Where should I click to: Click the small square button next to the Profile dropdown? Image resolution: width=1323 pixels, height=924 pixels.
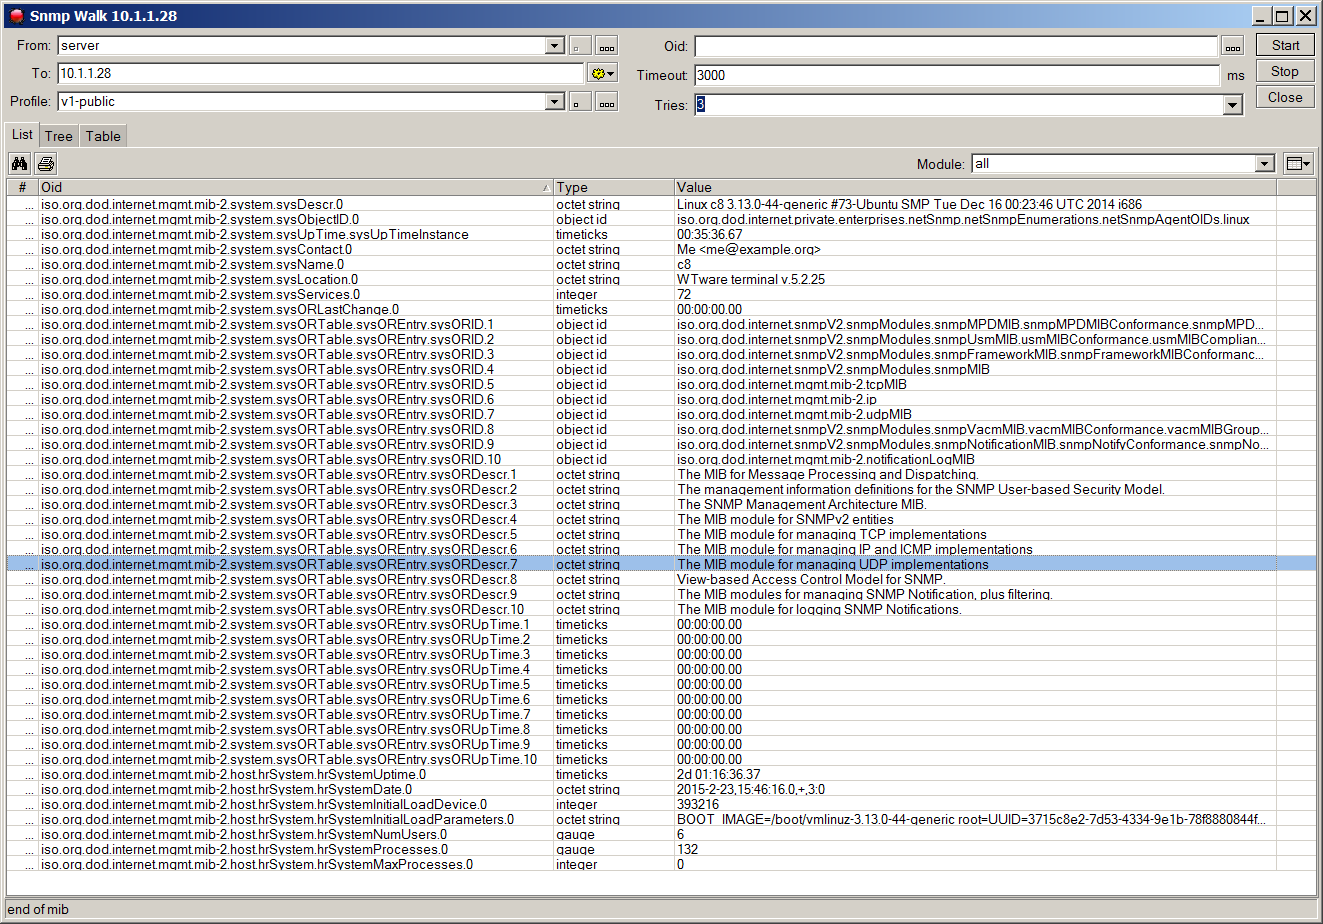point(580,102)
